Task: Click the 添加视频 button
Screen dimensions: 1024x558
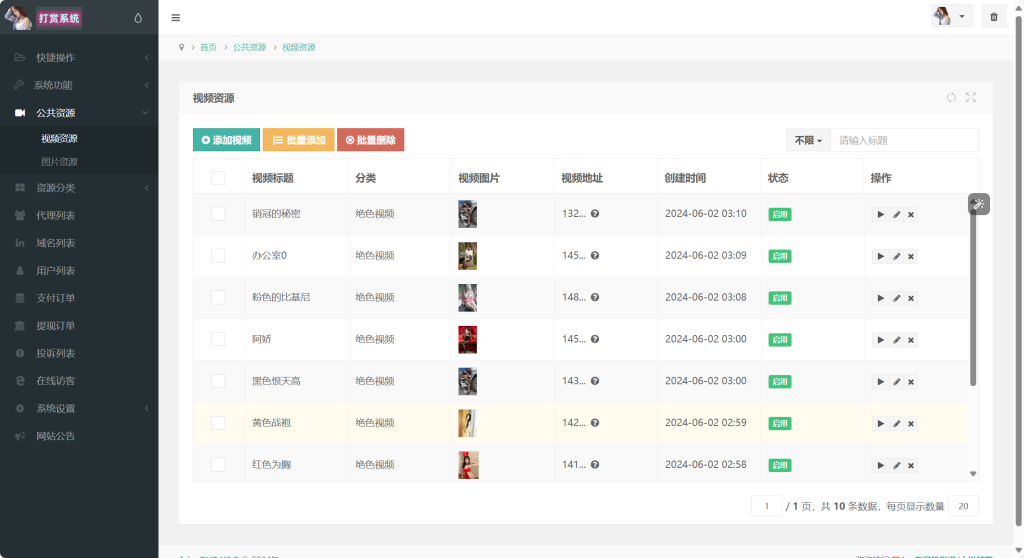Action: [226, 140]
